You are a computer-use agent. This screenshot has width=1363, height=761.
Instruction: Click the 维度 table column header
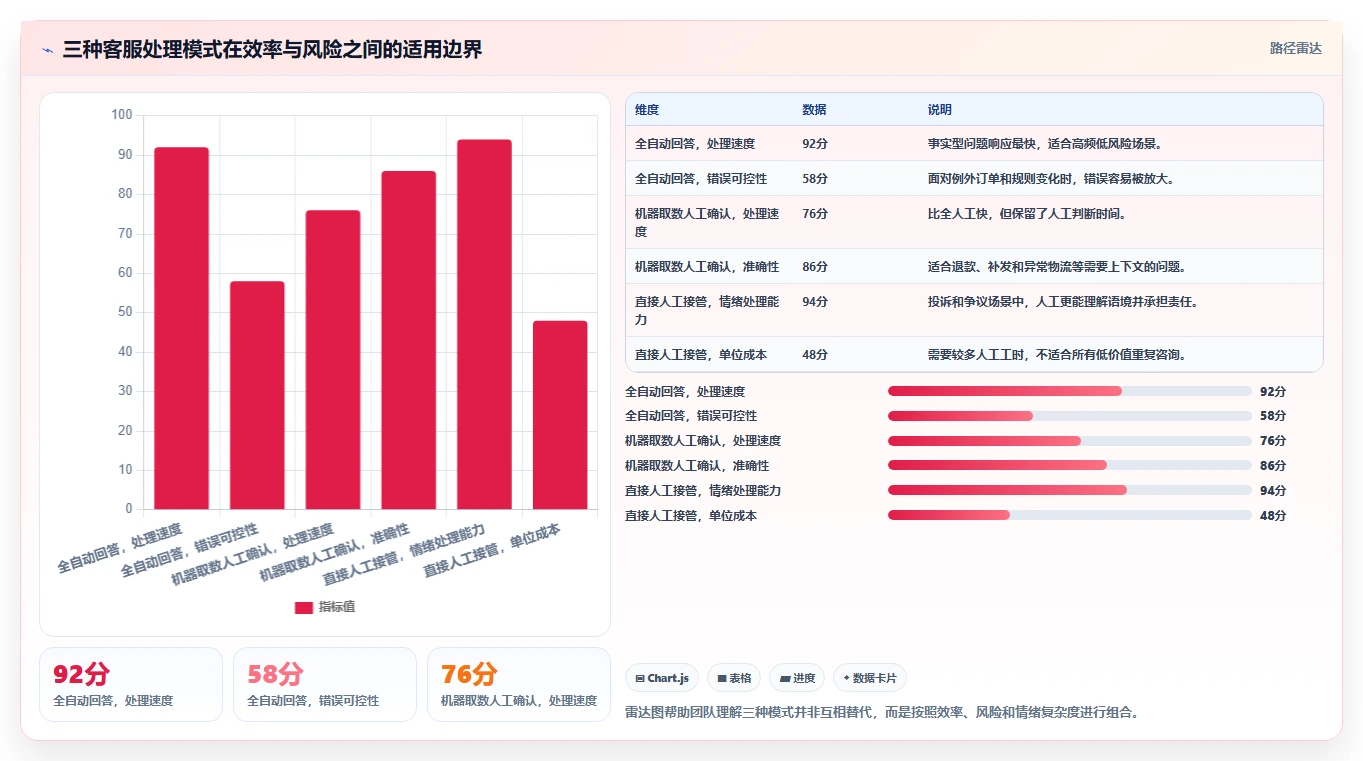tap(647, 110)
